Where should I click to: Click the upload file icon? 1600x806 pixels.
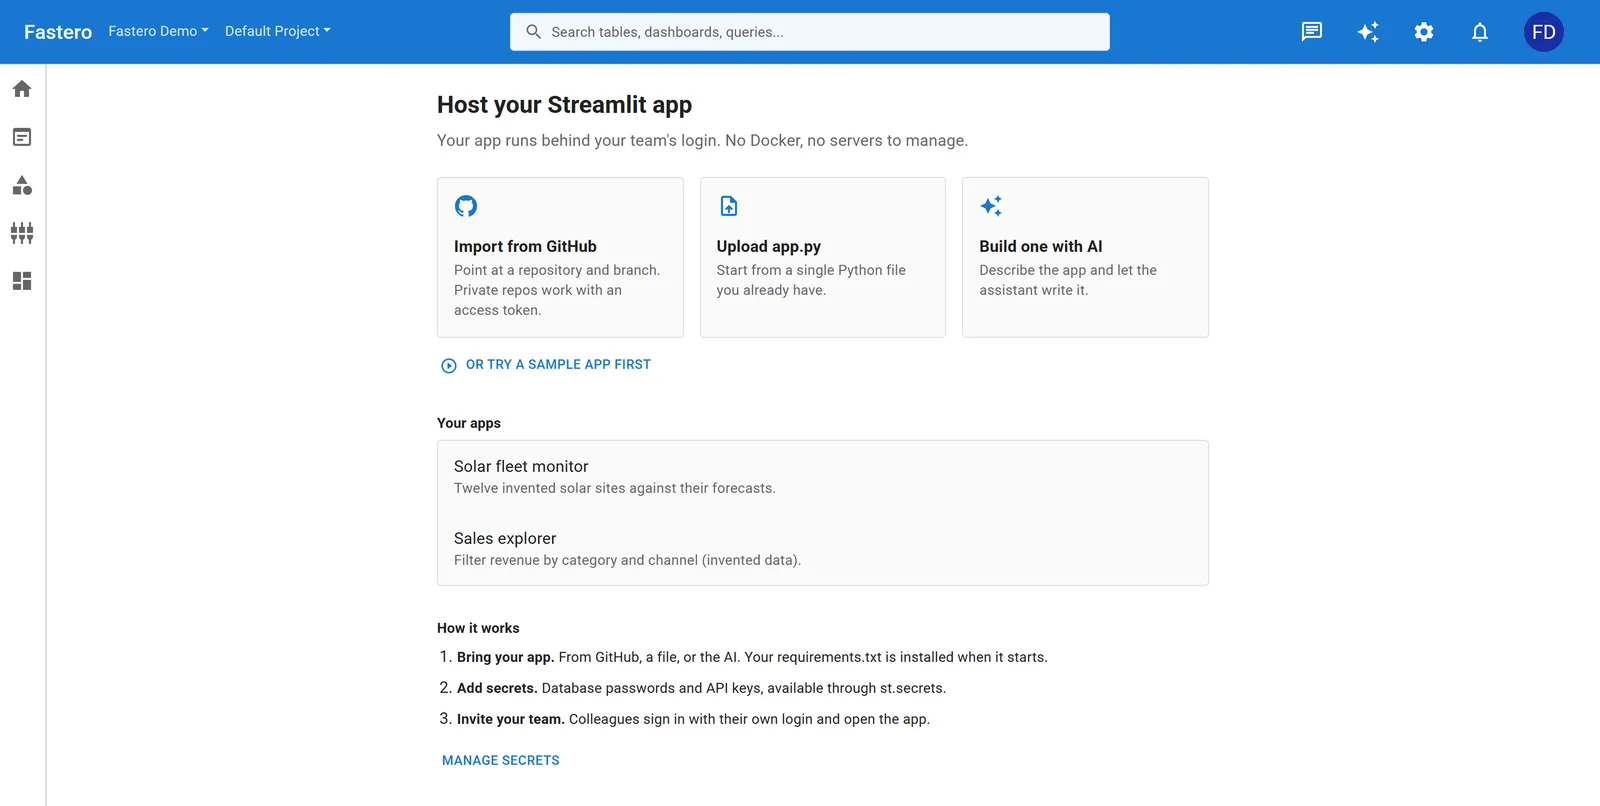[x=729, y=206]
